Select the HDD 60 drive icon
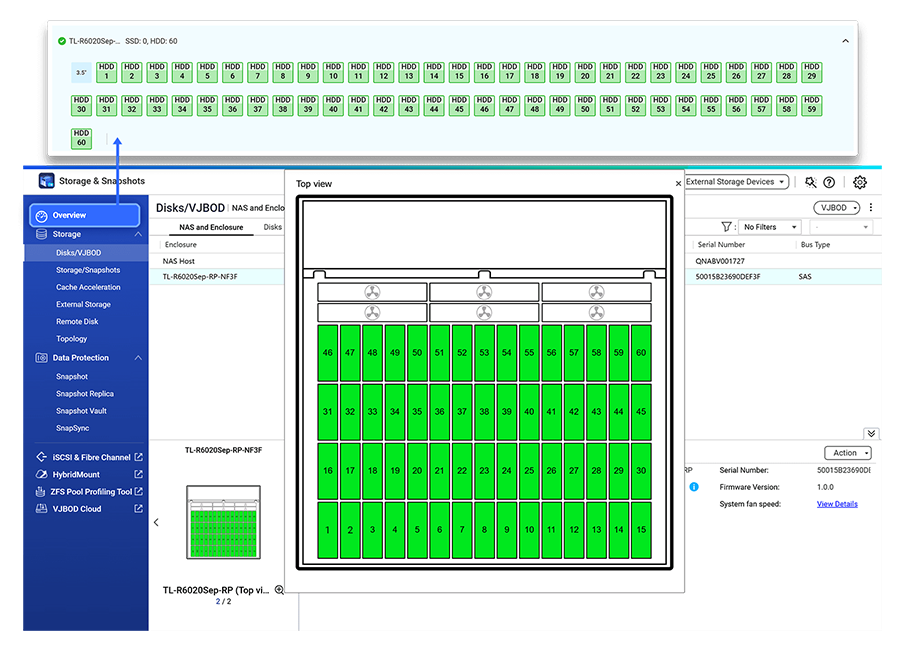 [x=81, y=135]
